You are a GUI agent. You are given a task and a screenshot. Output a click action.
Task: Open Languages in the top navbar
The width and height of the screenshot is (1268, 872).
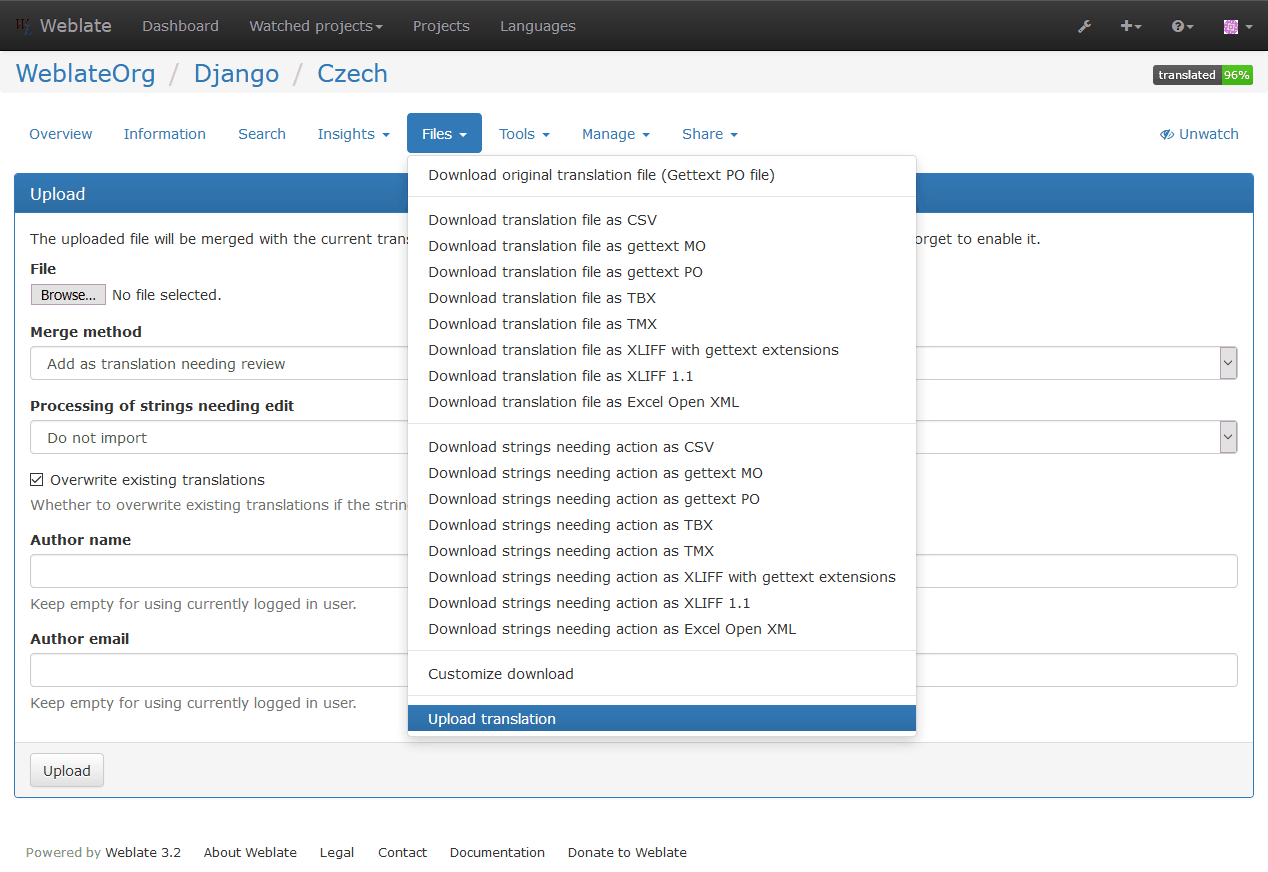click(538, 26)
